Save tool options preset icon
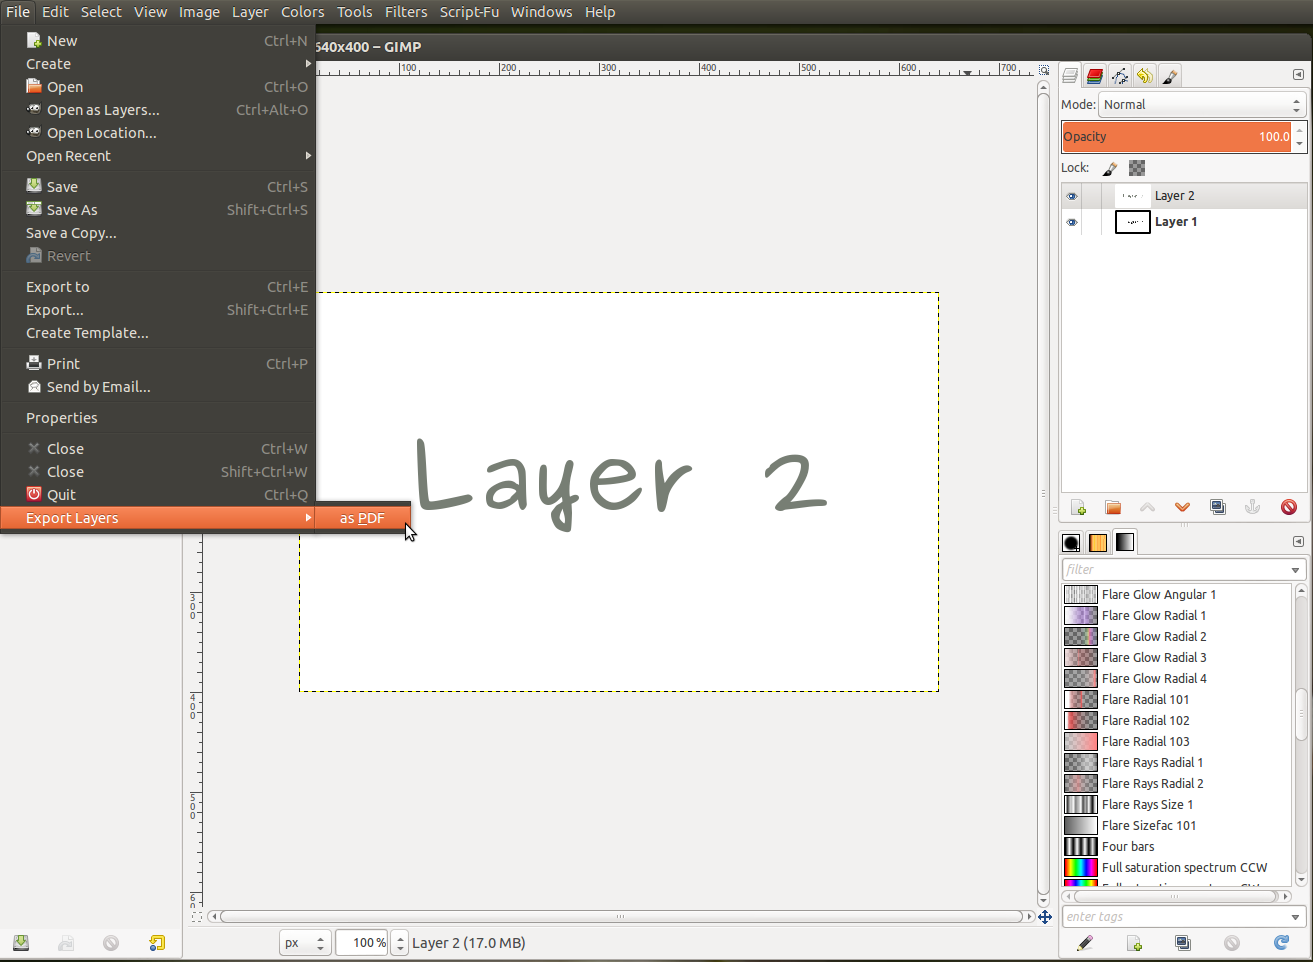The width and height of the screenshot is (1313, 962). (x=21, y=943)
